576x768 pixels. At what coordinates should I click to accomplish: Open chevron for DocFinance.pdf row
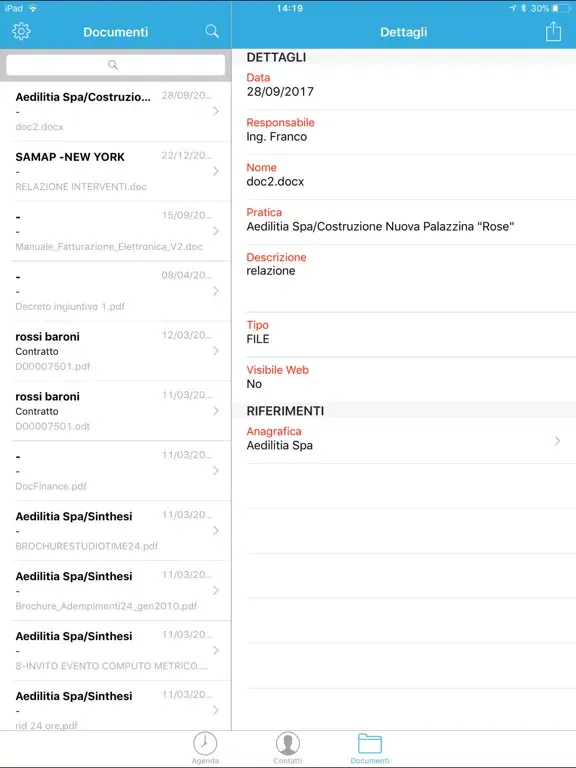coord(216,471)
